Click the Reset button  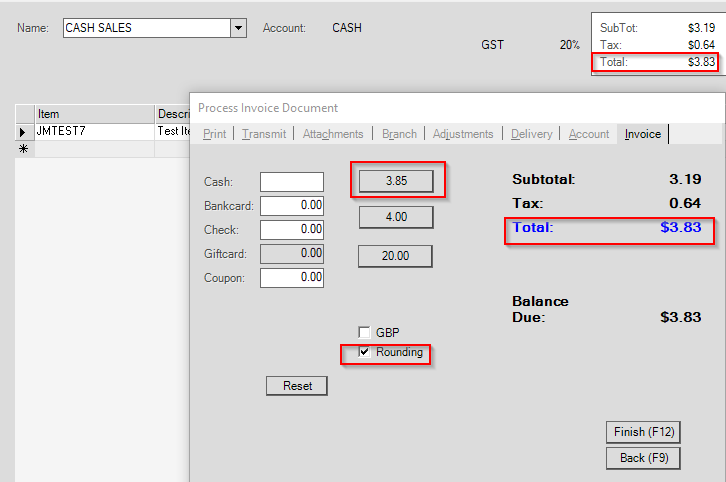(x=297, y=386)
